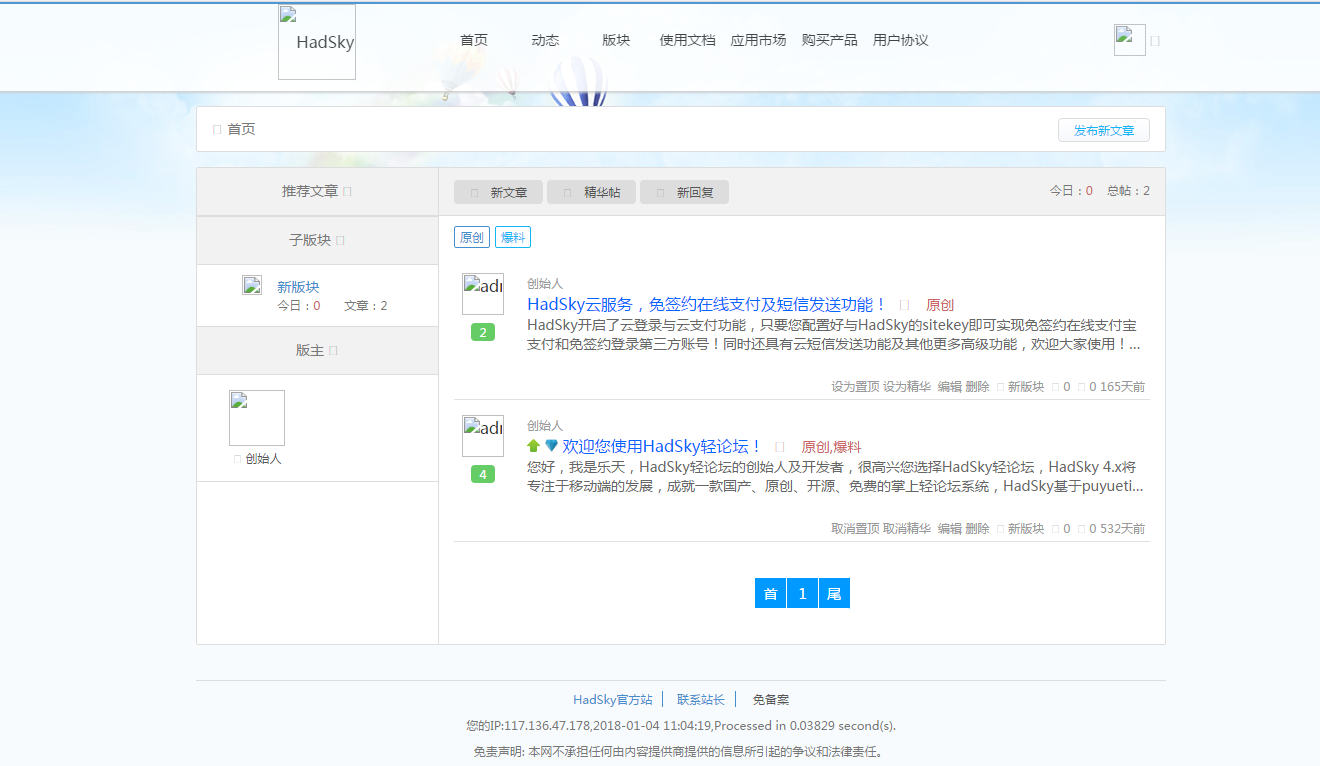Click 取消精华 on the welcome post

point(907,529)
